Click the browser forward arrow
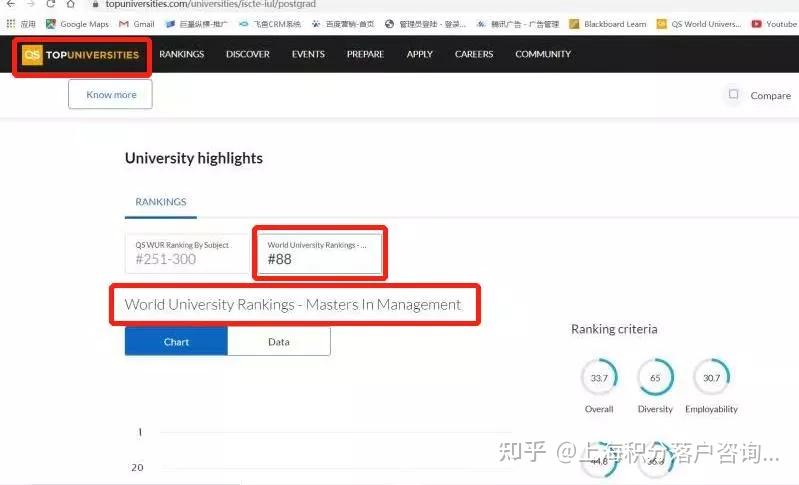Image resolution: width=799 pixels, height=485 pixels. pos(31,4)
